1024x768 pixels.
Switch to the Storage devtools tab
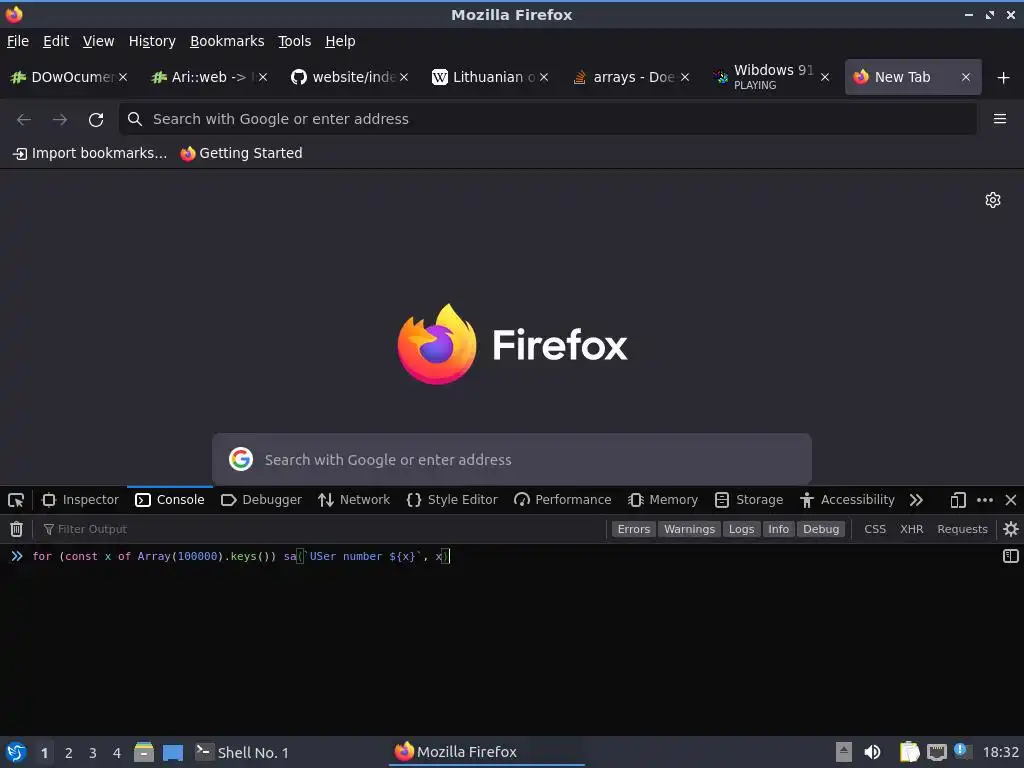749,500
